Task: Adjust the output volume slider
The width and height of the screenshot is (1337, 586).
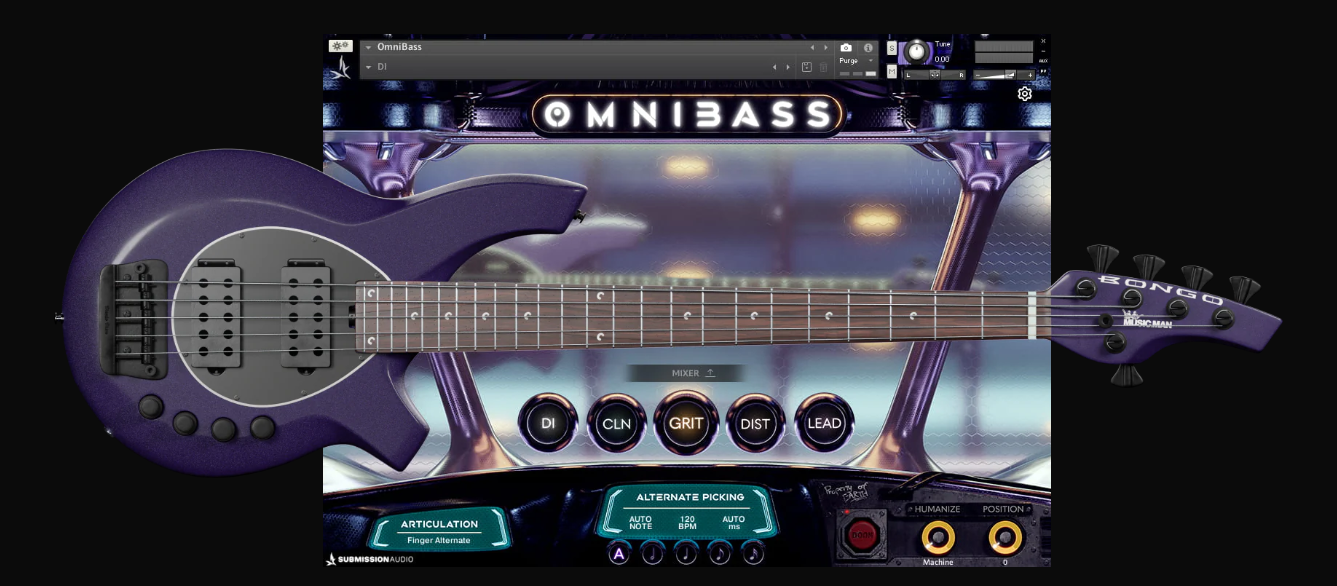Action: click(x=1005, y=75)
